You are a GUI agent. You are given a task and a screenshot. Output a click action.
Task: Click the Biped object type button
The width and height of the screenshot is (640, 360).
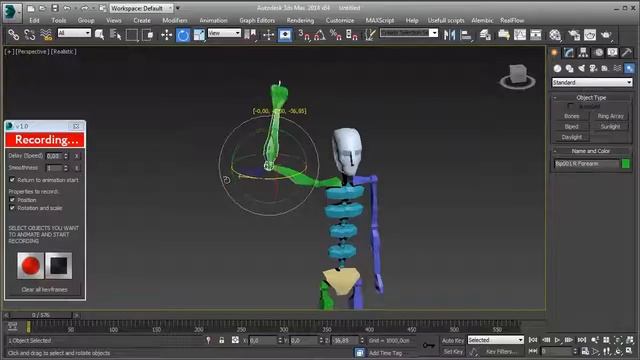point(571,127)
